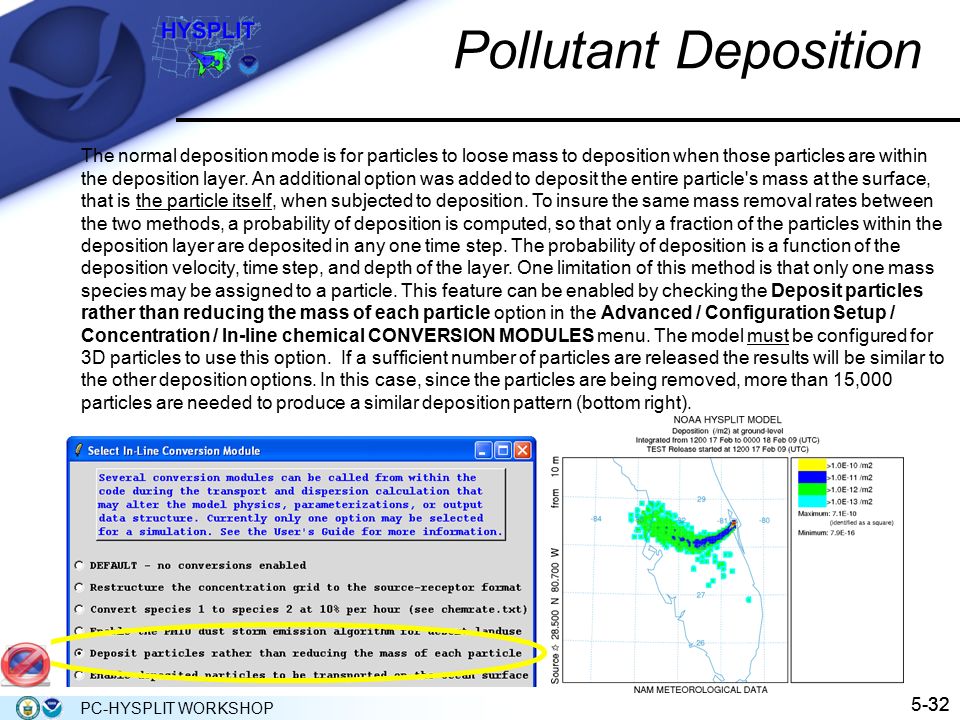Click 'NAM METEOROLOGICAL DATA' caption
The image size is (960, 720).
[700, 690]
